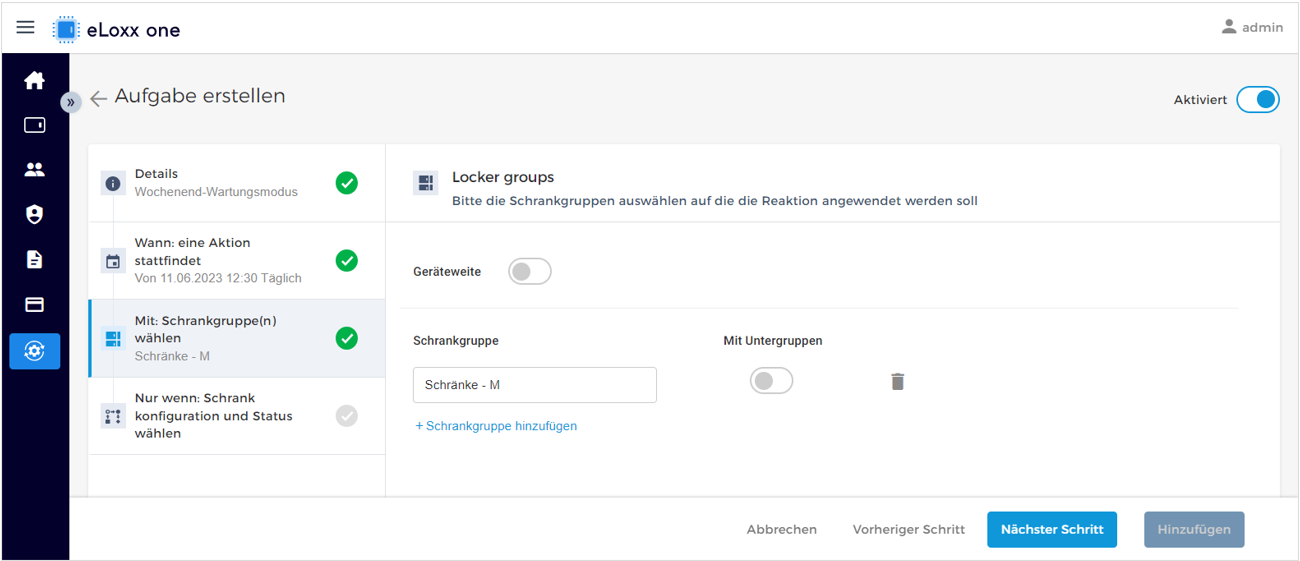Image resolution: width=1300 pixels, height=561 pixels.
Task: Open the lockers sidebar icon
Action: click(x=35, y=125)
